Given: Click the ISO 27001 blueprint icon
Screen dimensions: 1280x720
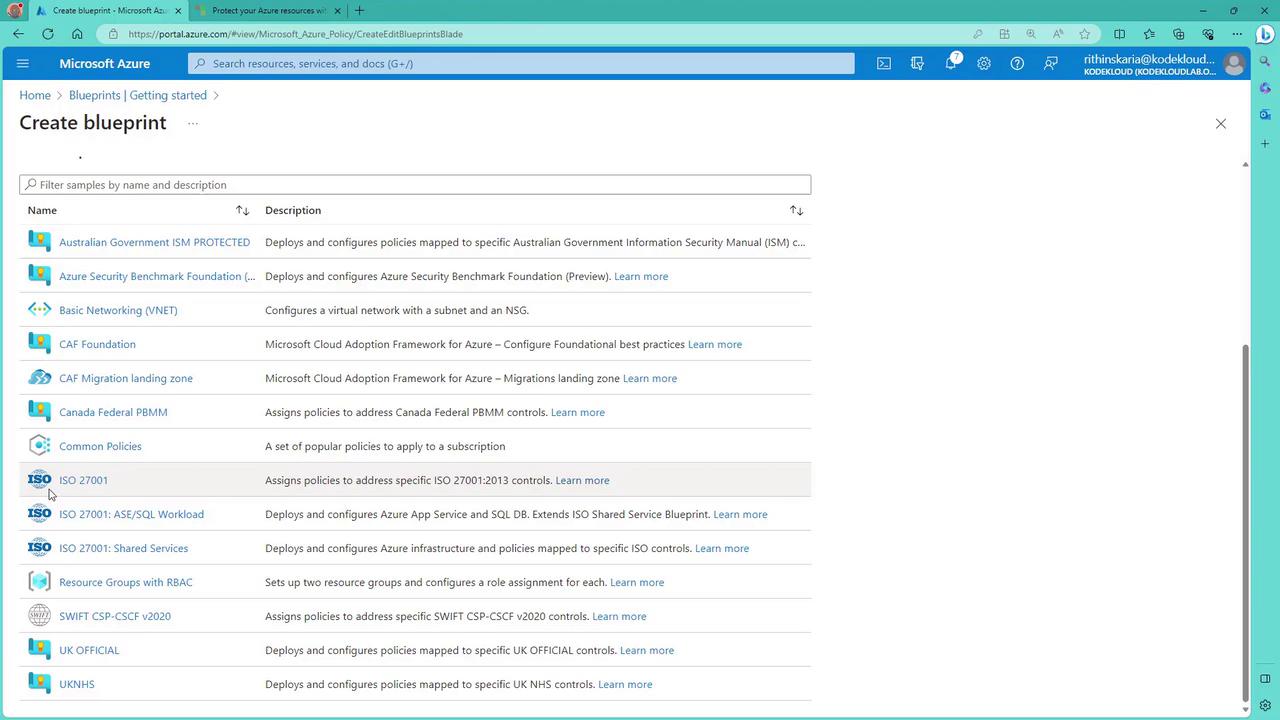Looking at the screenshot, I should (x=39, y=480).
